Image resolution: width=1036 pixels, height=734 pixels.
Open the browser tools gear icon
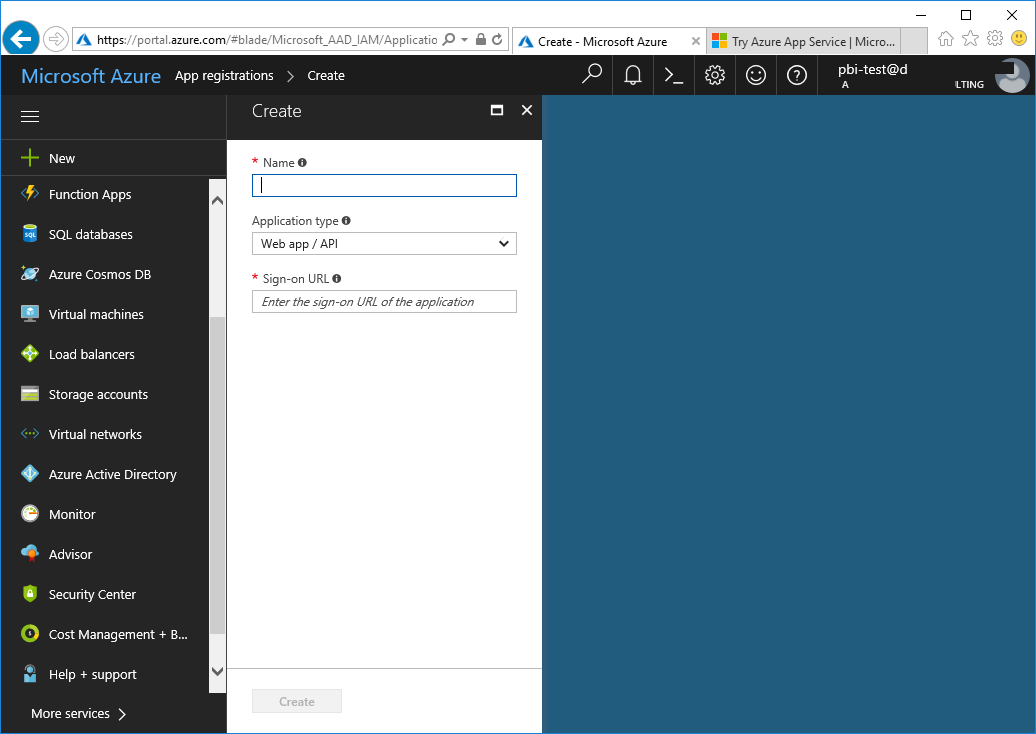(995, 39)
